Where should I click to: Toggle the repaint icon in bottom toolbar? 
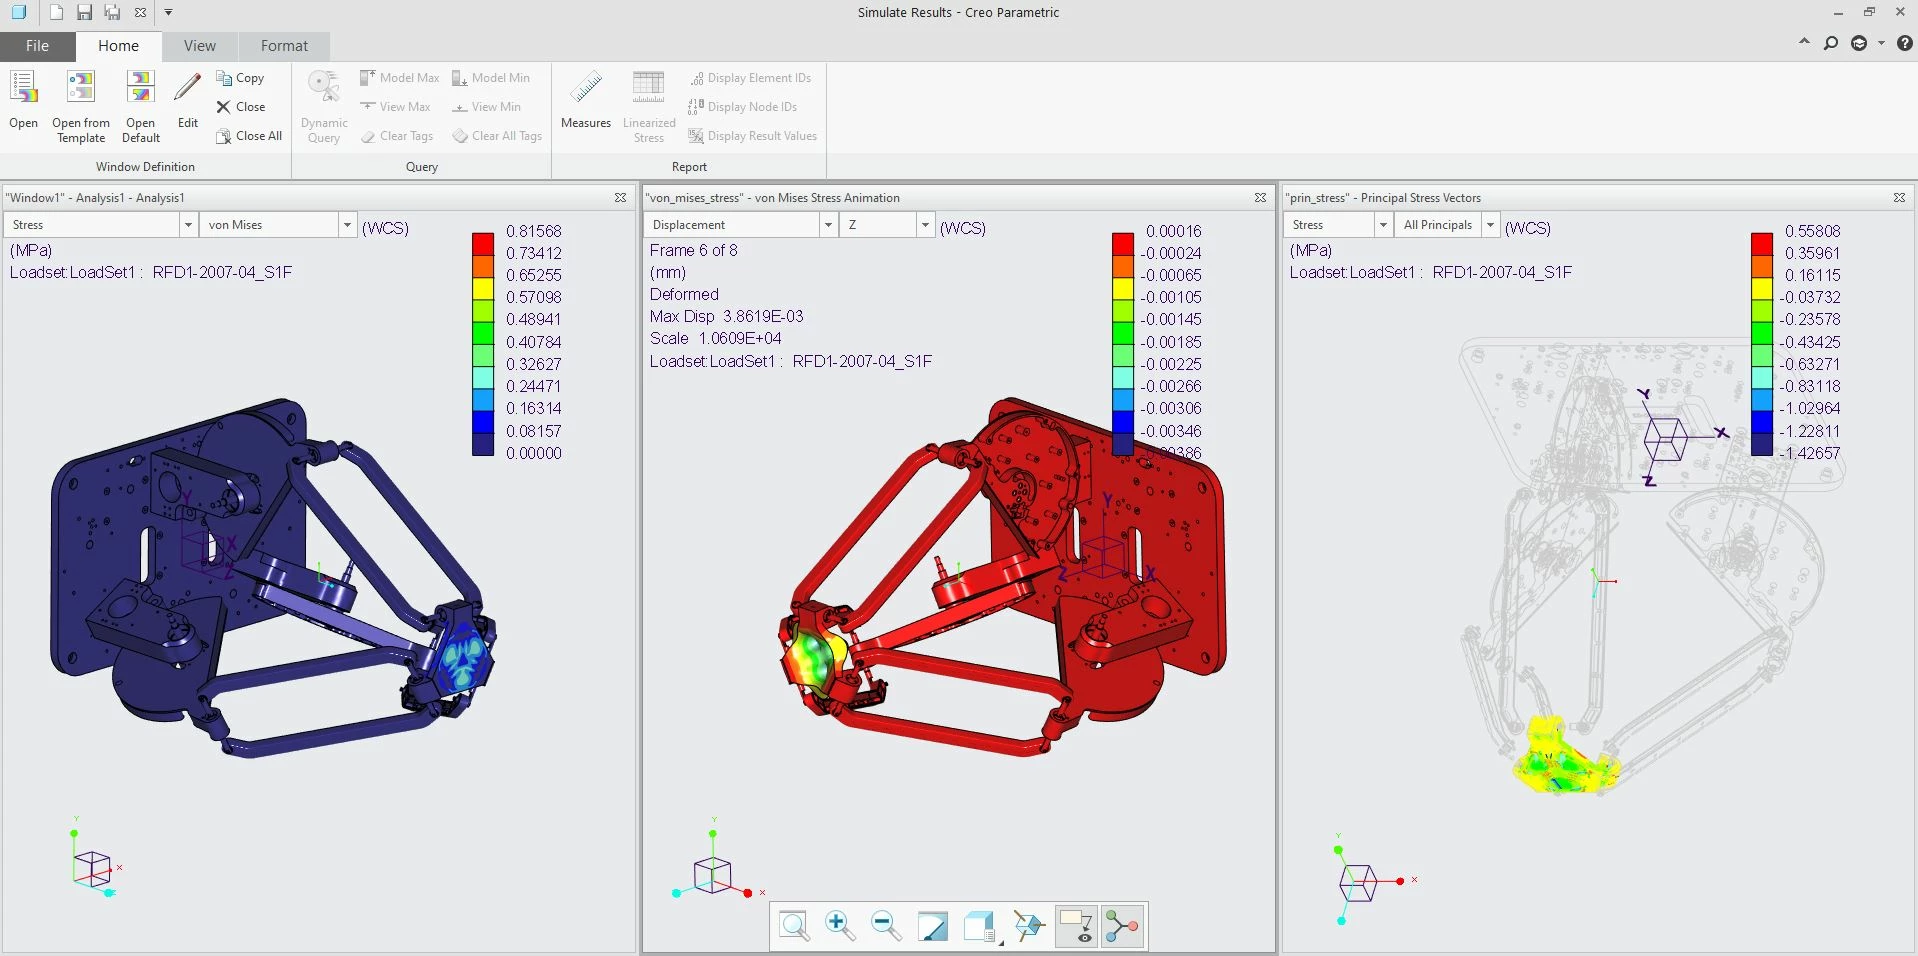932,926
